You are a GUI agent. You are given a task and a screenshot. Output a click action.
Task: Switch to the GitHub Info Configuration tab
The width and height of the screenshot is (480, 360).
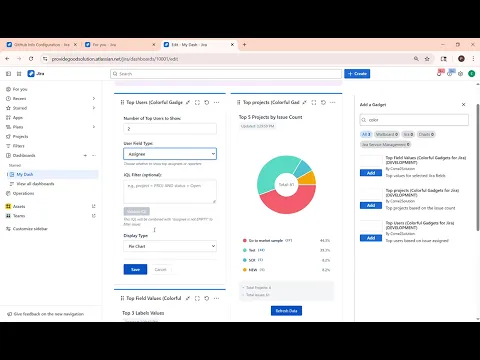42,45
